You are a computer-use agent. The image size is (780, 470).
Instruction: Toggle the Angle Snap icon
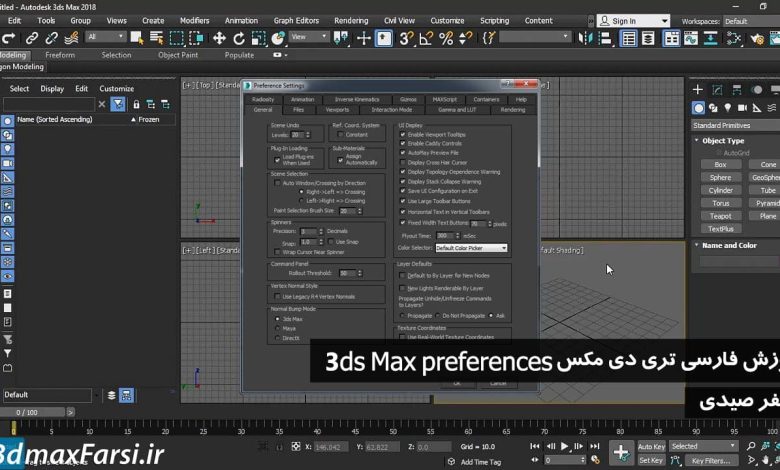[426, 38]
